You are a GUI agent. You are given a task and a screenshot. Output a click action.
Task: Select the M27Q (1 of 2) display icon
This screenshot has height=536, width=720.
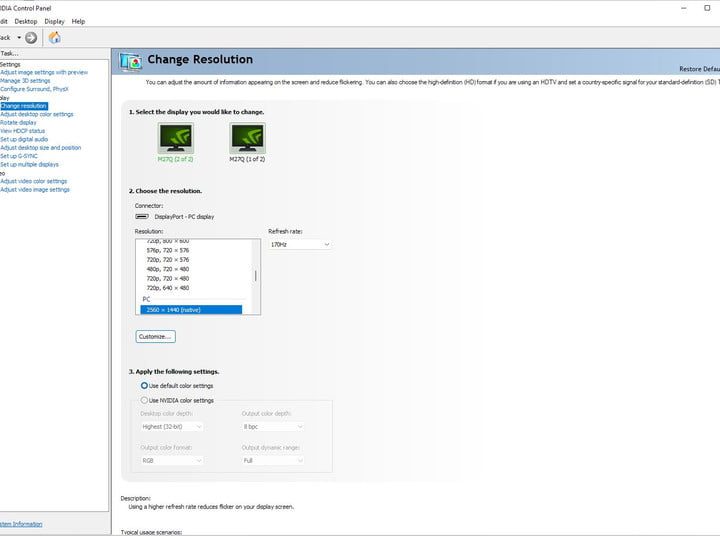click(248, 138)
